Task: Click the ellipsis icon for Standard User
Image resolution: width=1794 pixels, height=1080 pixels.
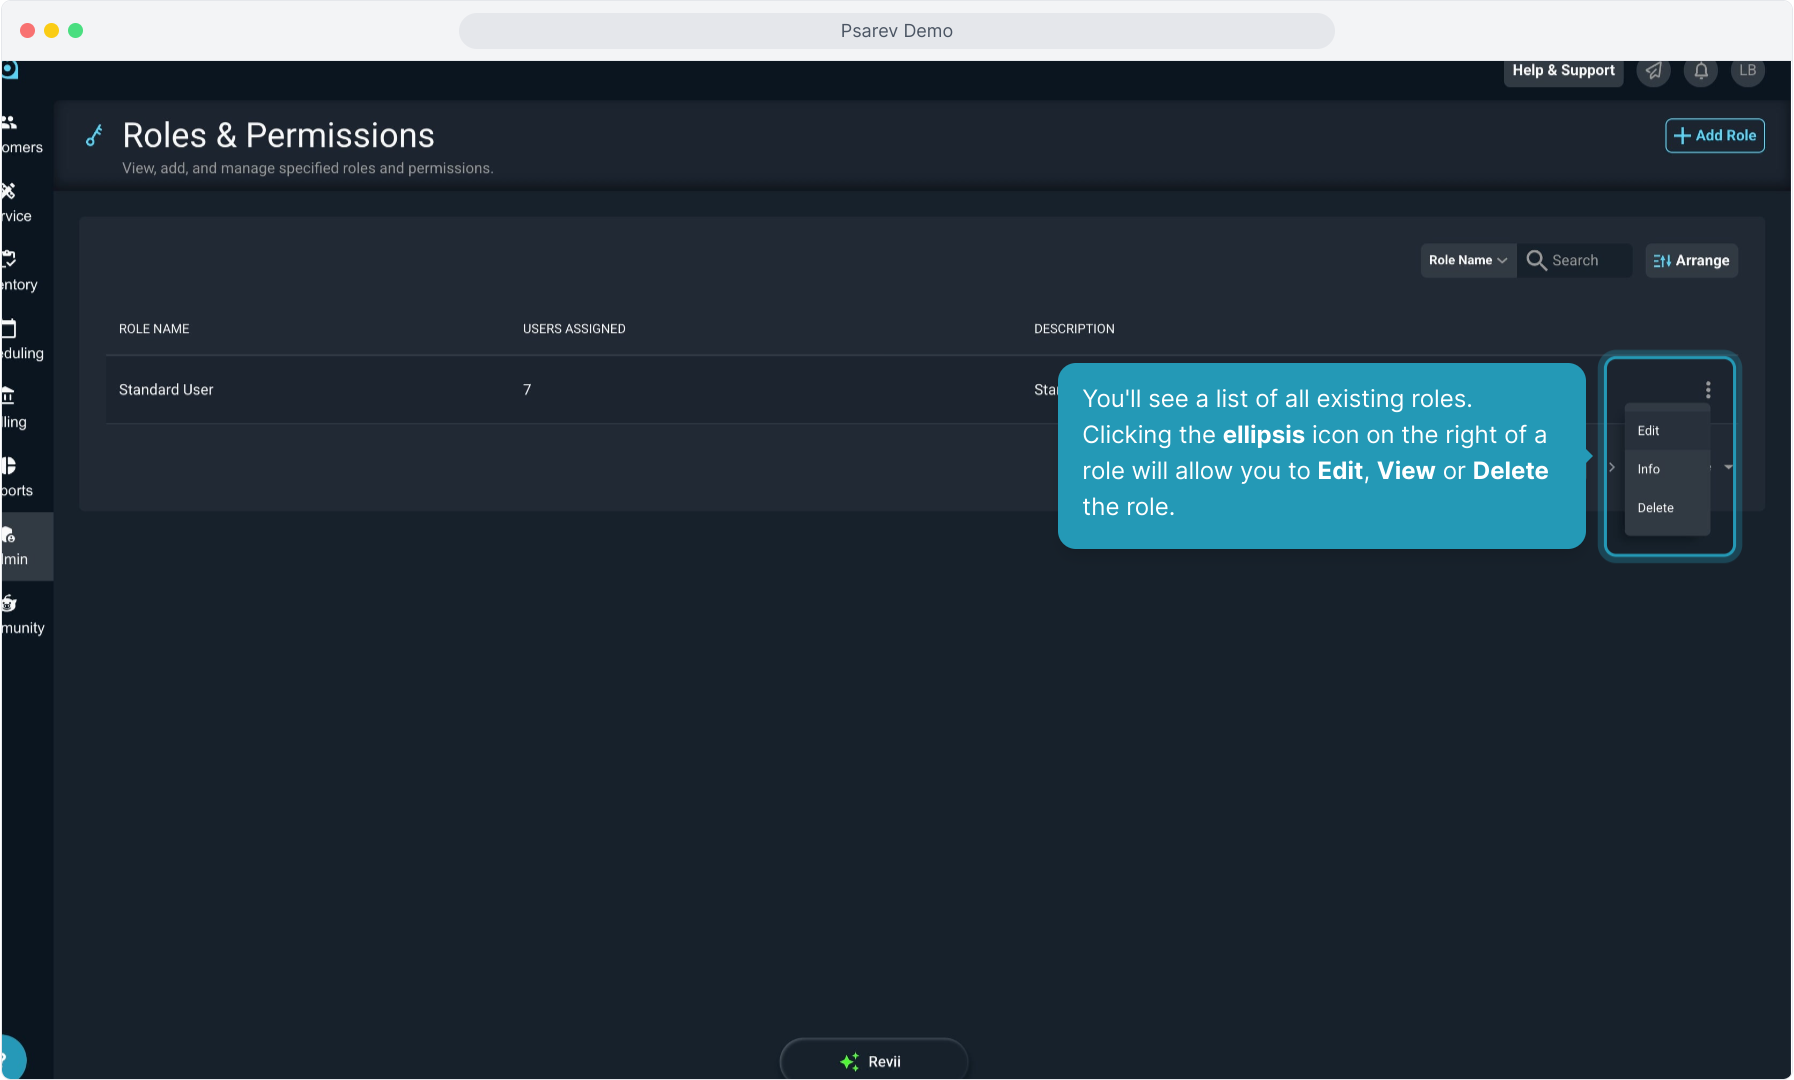Action: (1708, 390)
